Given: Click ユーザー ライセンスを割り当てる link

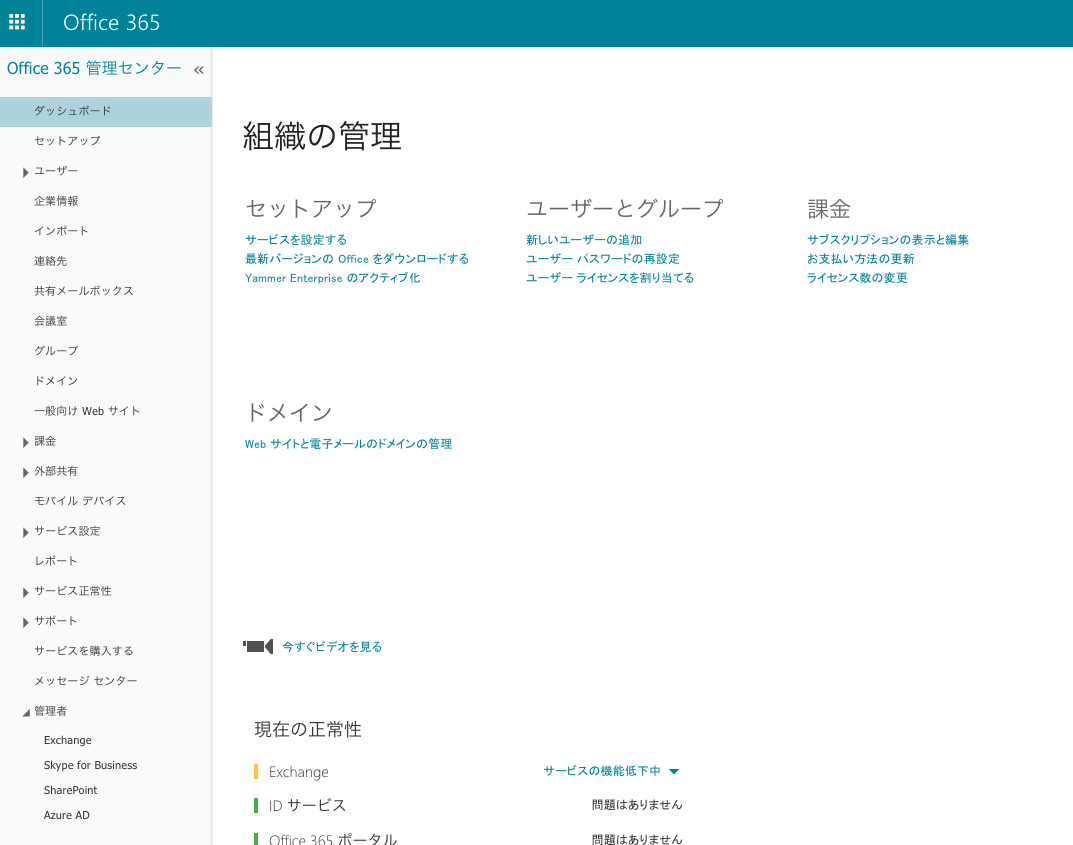Looking at the screenshot, I should (x=610, y=278).
